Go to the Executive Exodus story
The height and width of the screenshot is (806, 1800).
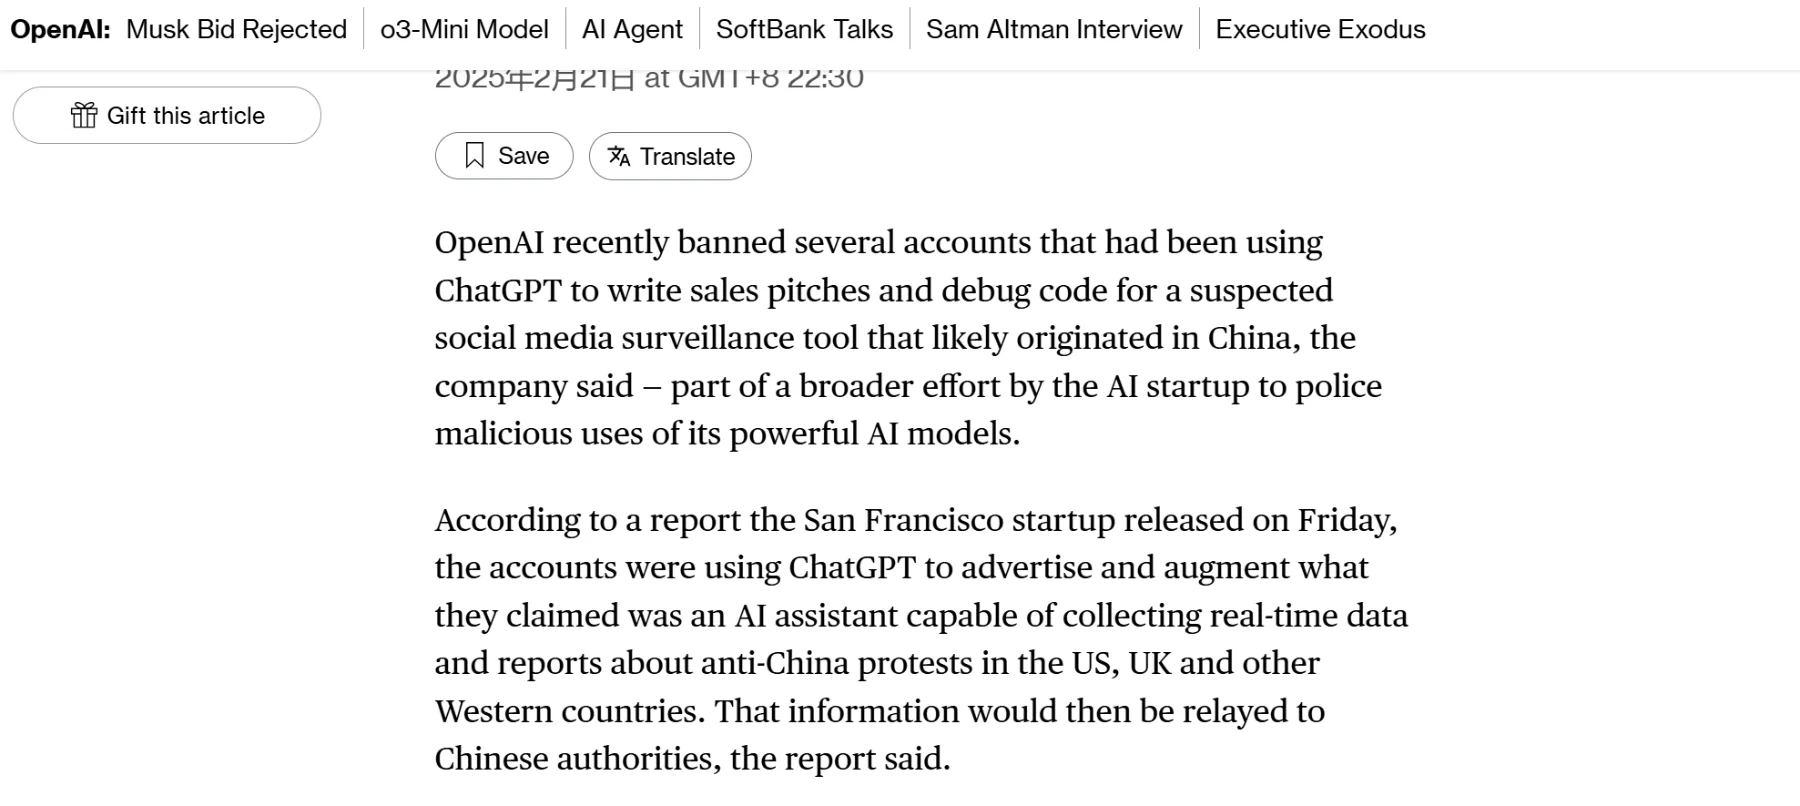tap(1320, 29)
